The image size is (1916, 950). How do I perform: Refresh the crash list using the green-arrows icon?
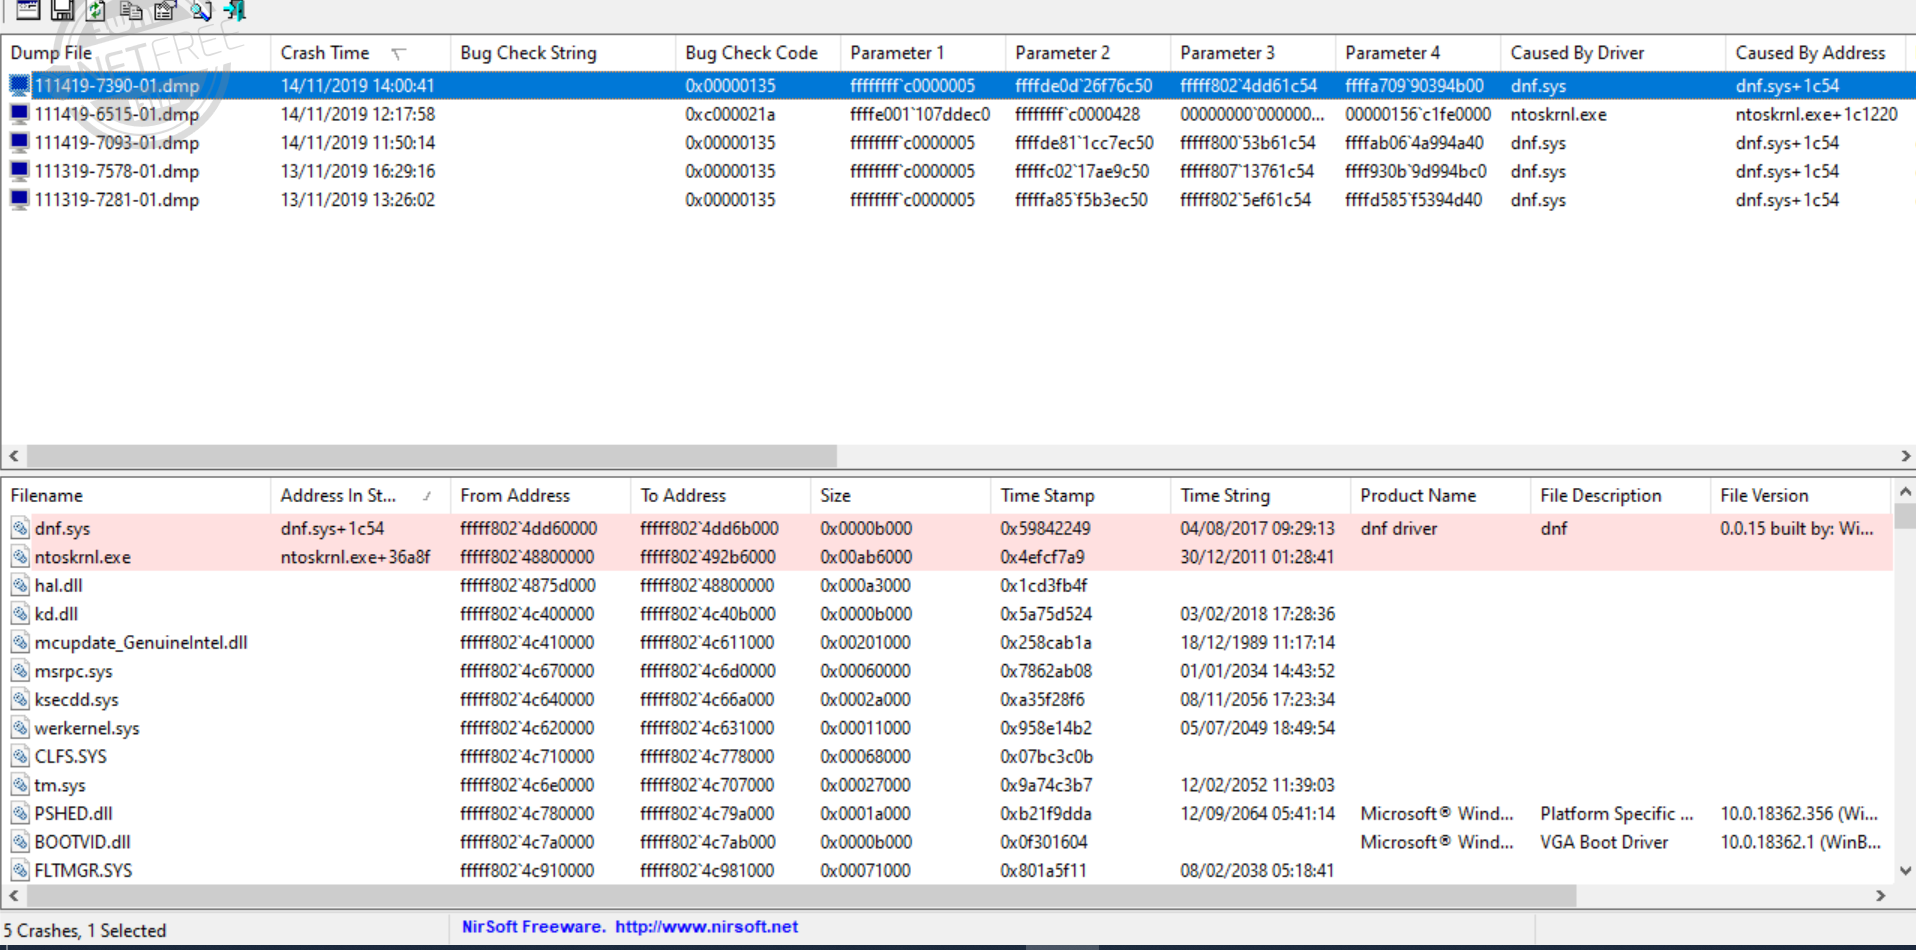[96, 10]
